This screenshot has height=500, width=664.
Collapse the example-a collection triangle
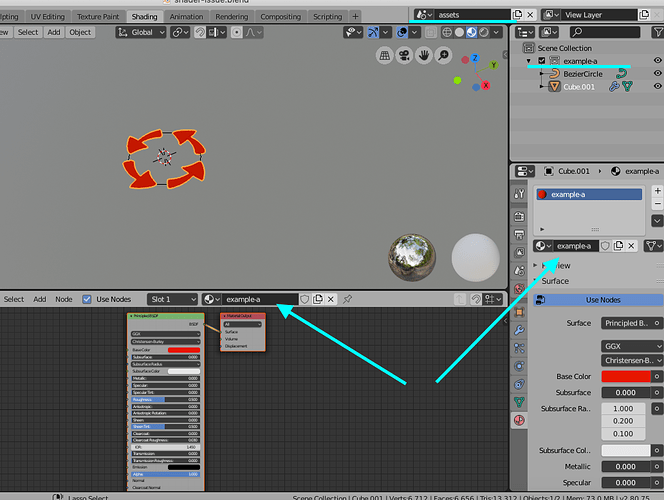coord(528,61)
